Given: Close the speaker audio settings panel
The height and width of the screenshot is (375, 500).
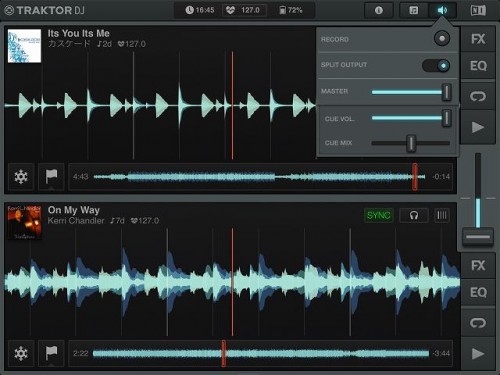Looking at the screenshot, I should pyautogui.click(x=442, y=10).
